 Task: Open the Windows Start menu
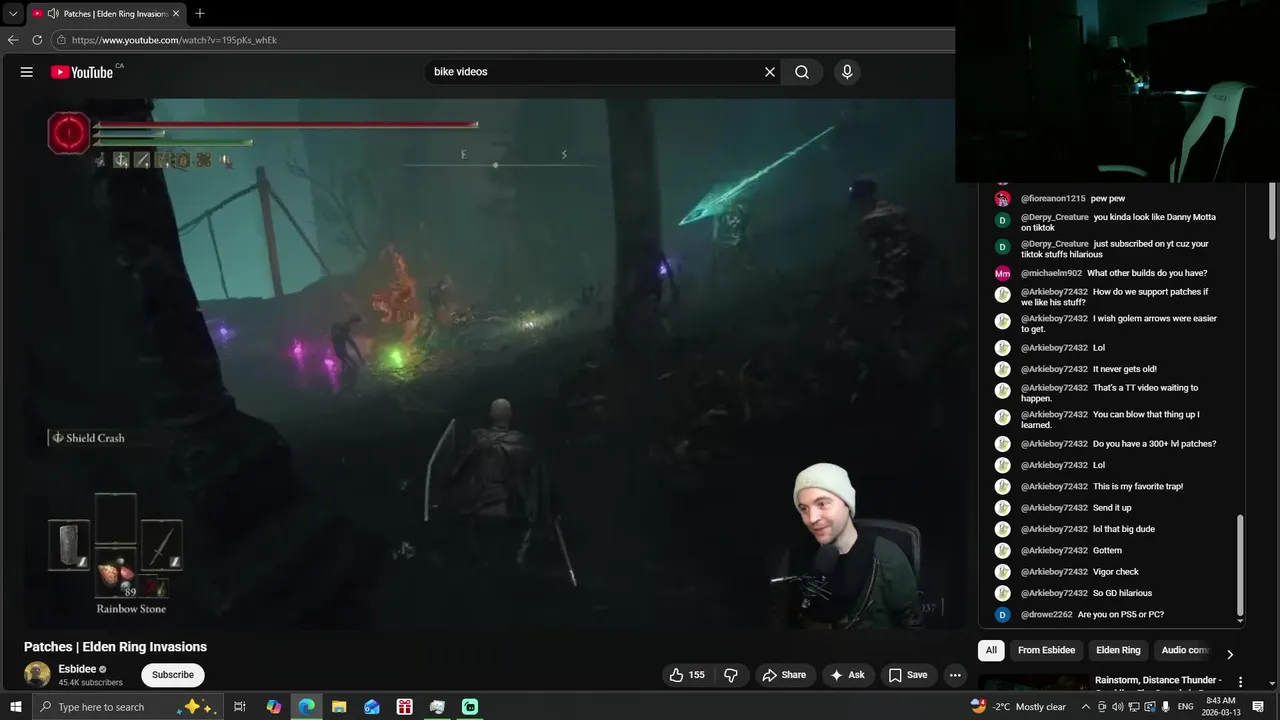(16, 707)
